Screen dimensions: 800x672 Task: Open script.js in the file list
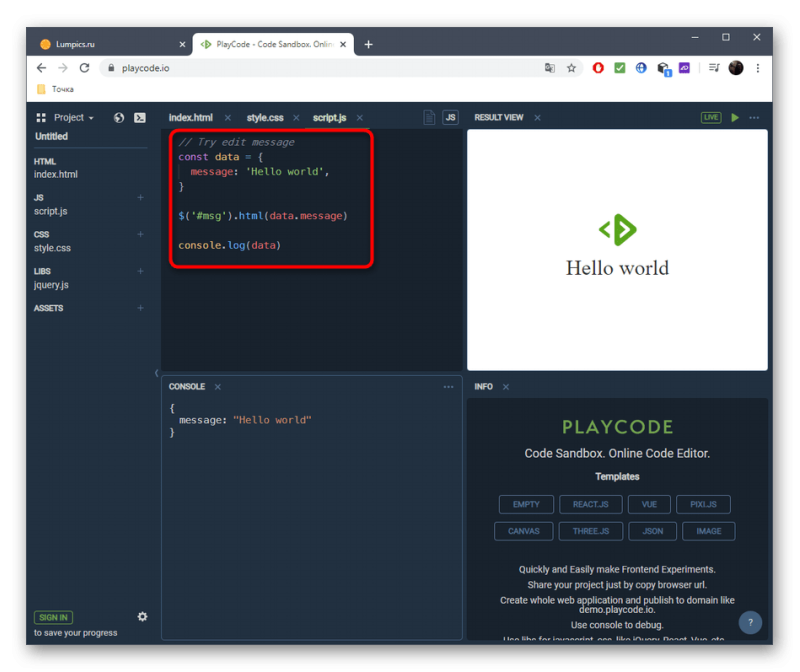pyautogui.click(x=51, y=211)
